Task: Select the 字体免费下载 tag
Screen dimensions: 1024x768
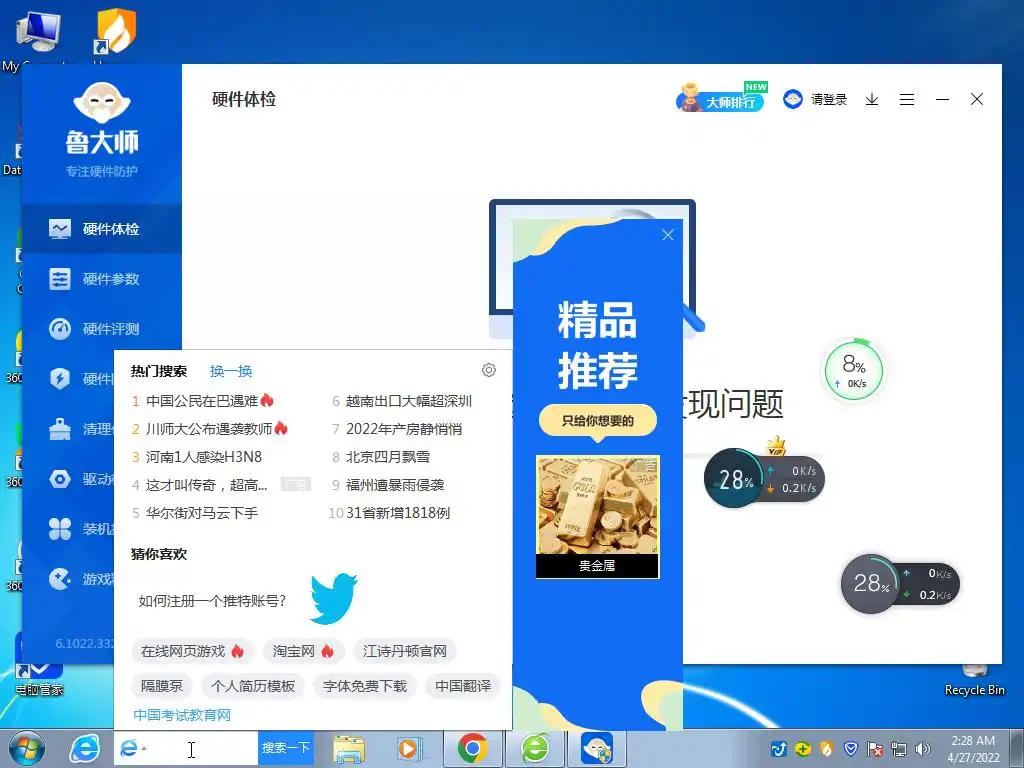Action: 365,686
